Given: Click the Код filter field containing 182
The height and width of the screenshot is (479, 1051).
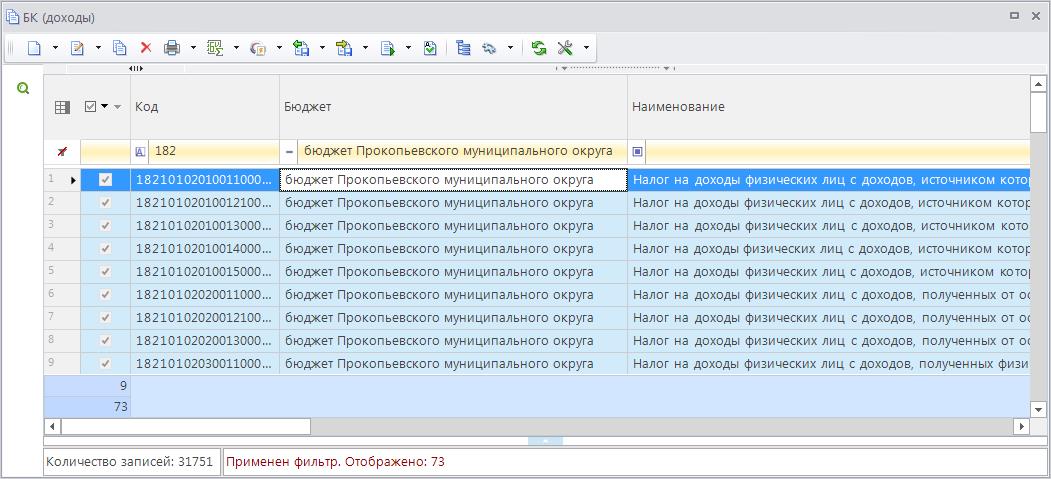Looking at the screenshot, I should coord(214,152).
